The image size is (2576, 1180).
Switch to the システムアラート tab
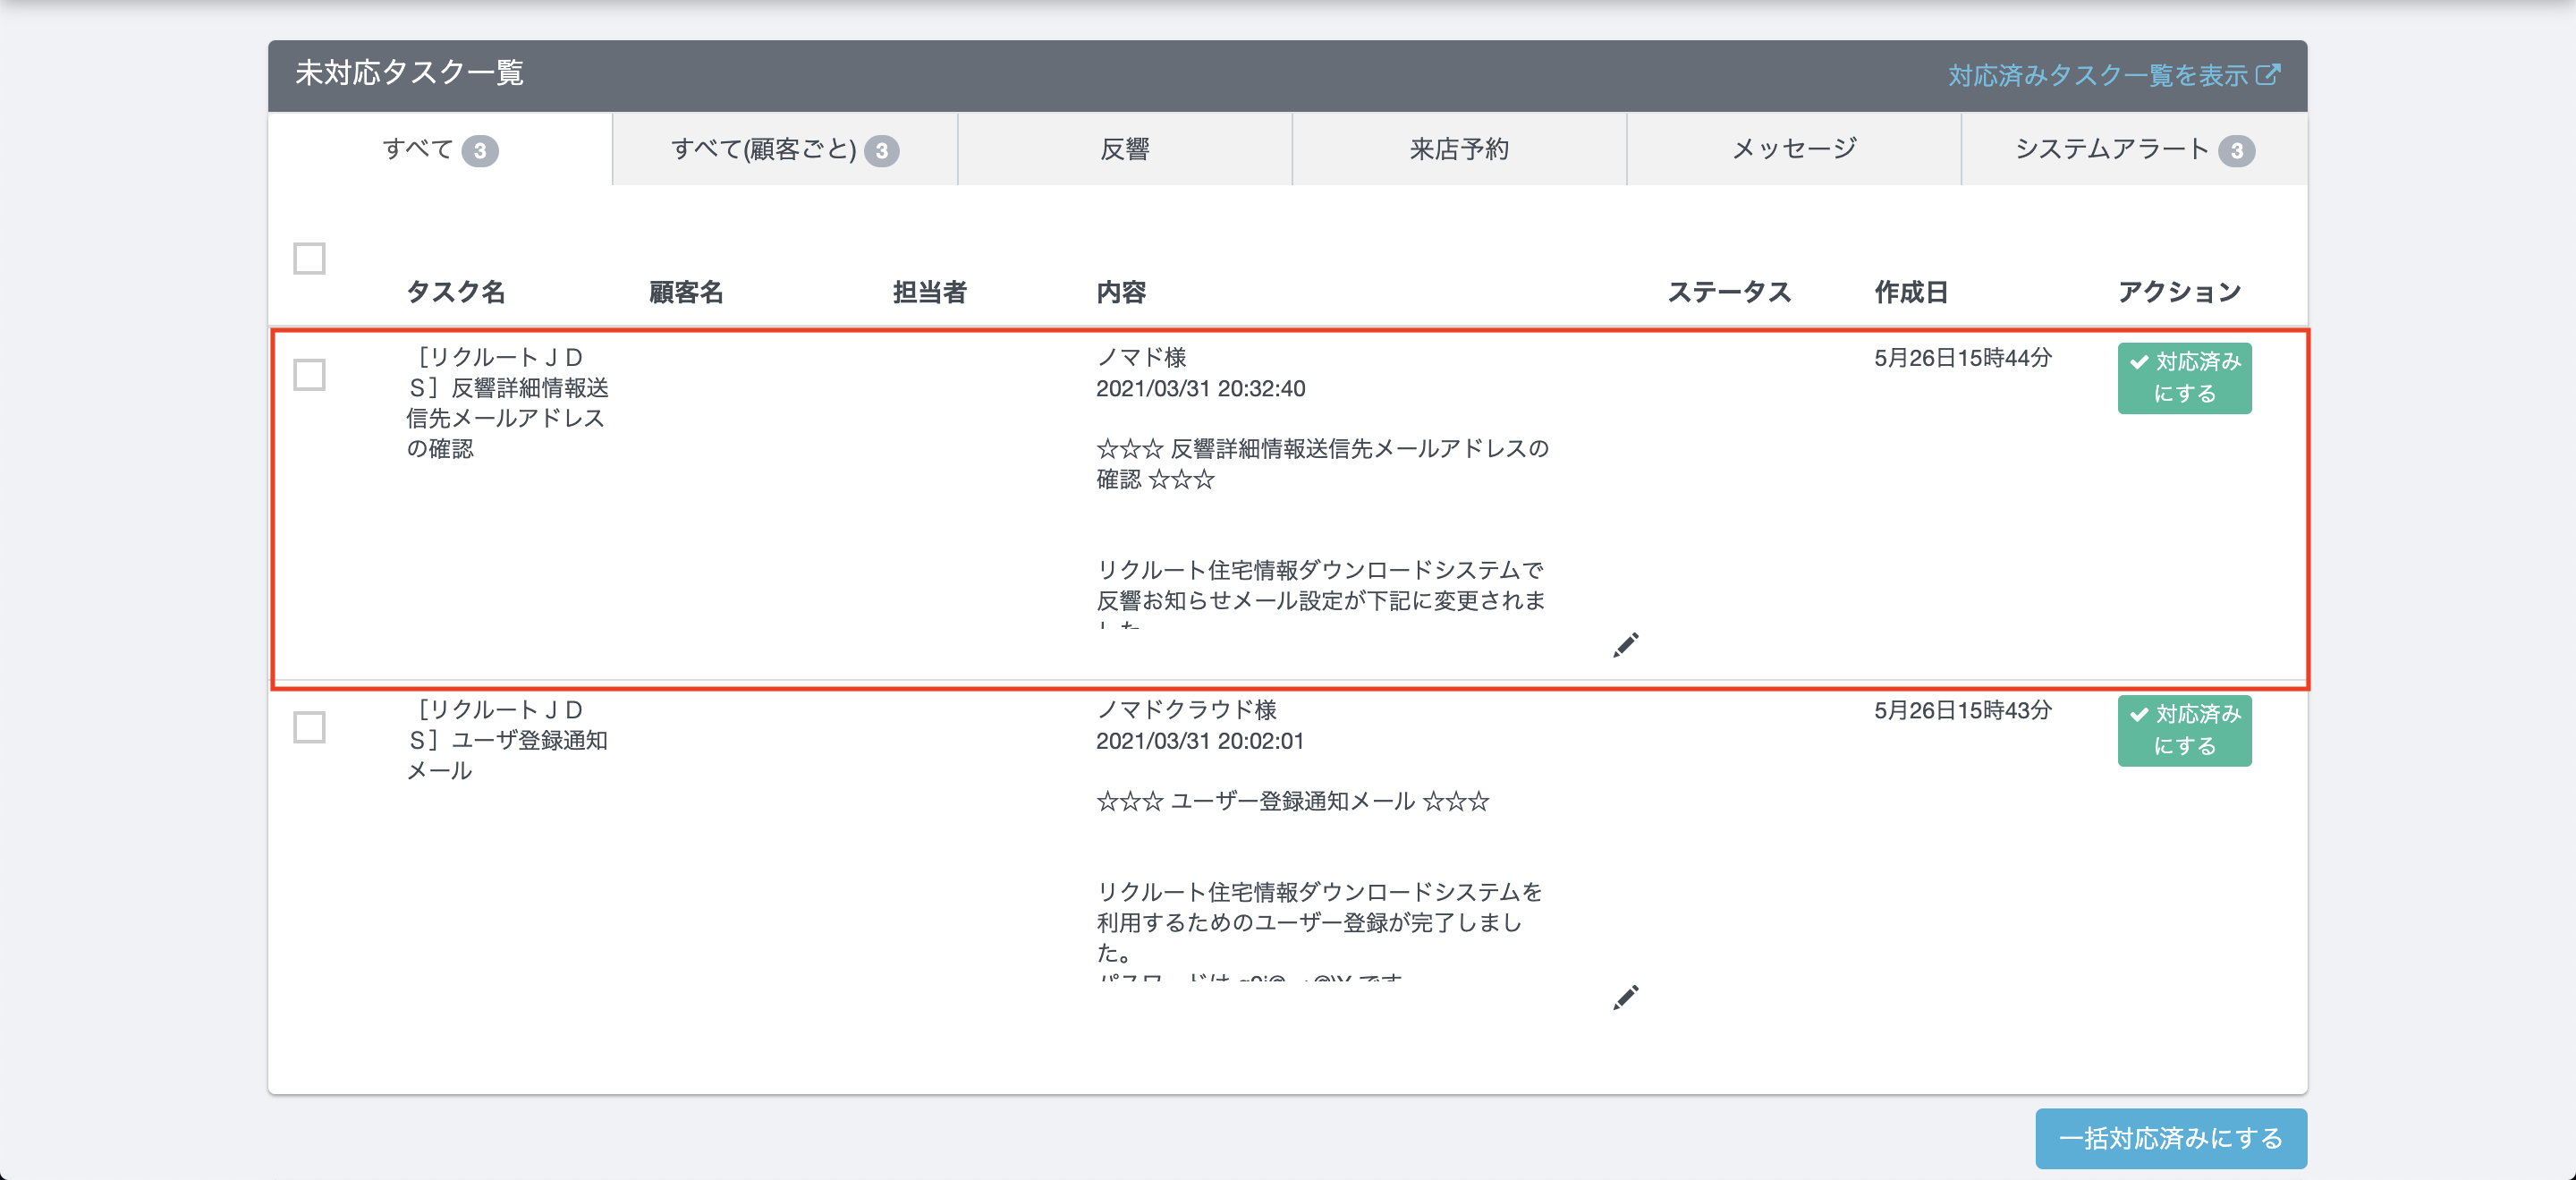pyautogui.click(x=2134, y=150)
